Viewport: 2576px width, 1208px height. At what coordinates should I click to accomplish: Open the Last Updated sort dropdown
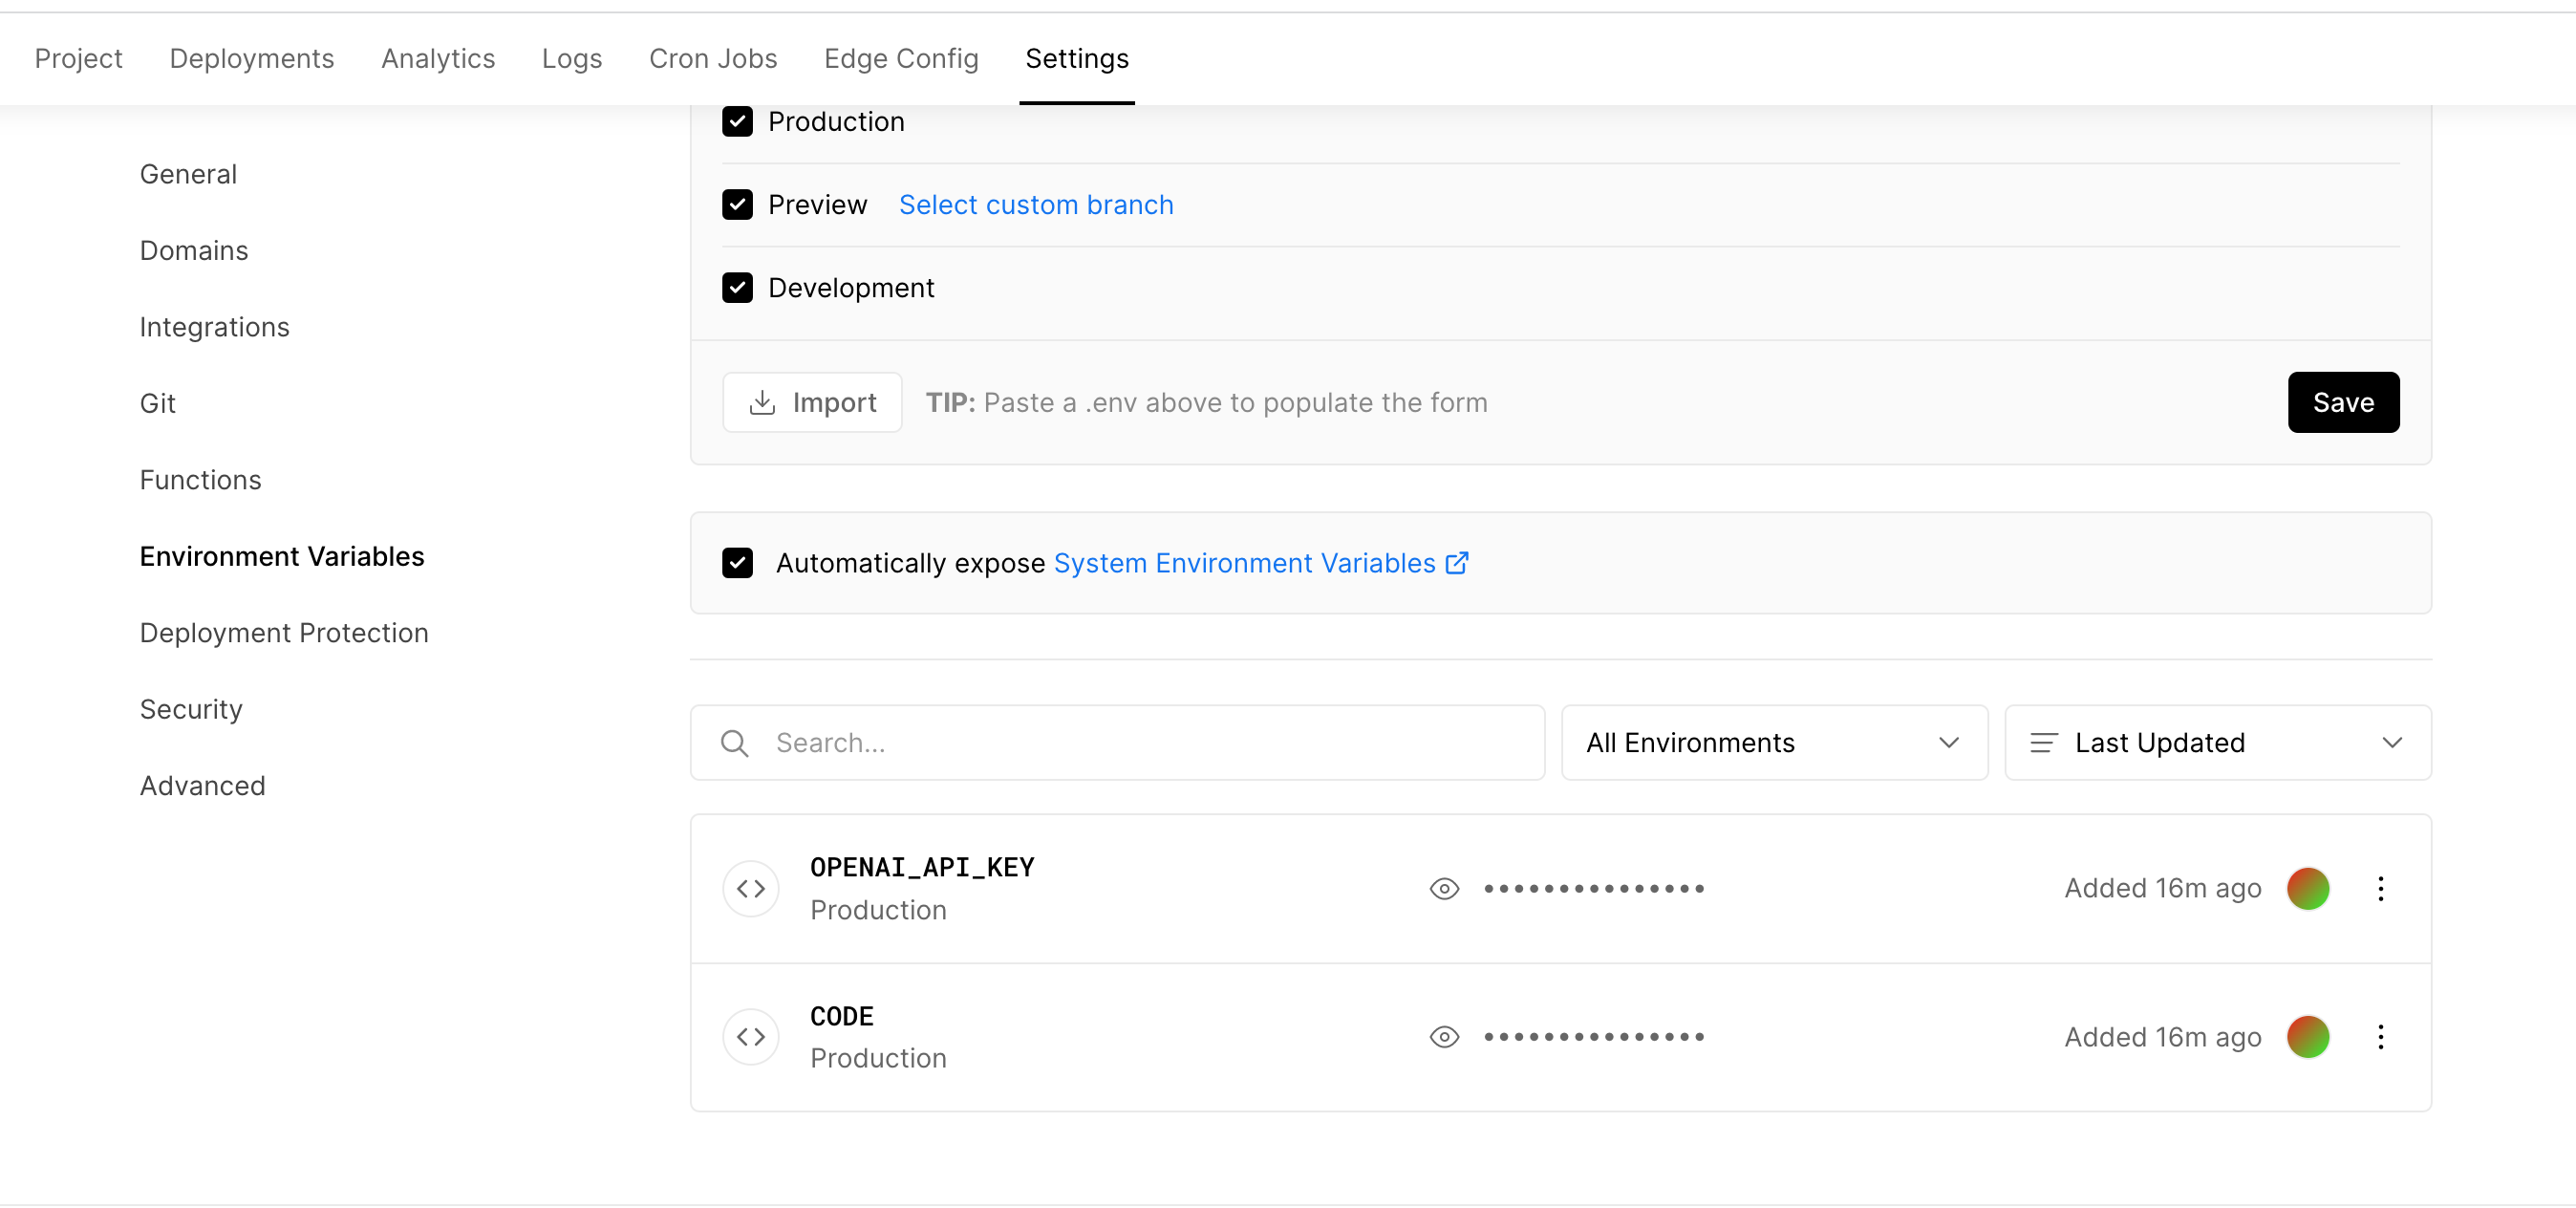(2217, 742)
